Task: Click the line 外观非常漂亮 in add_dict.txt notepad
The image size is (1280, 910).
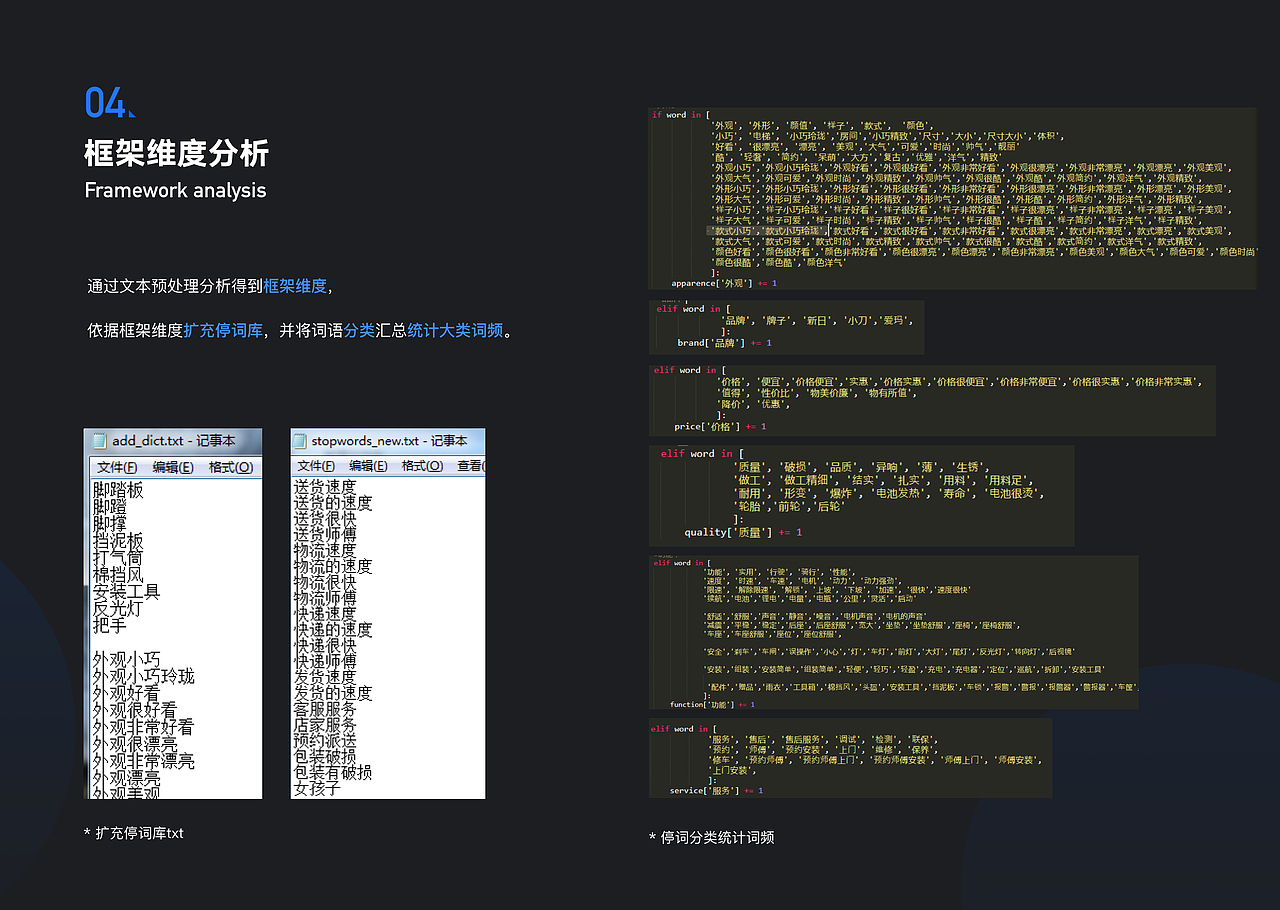Action: [x=143, y=762]
